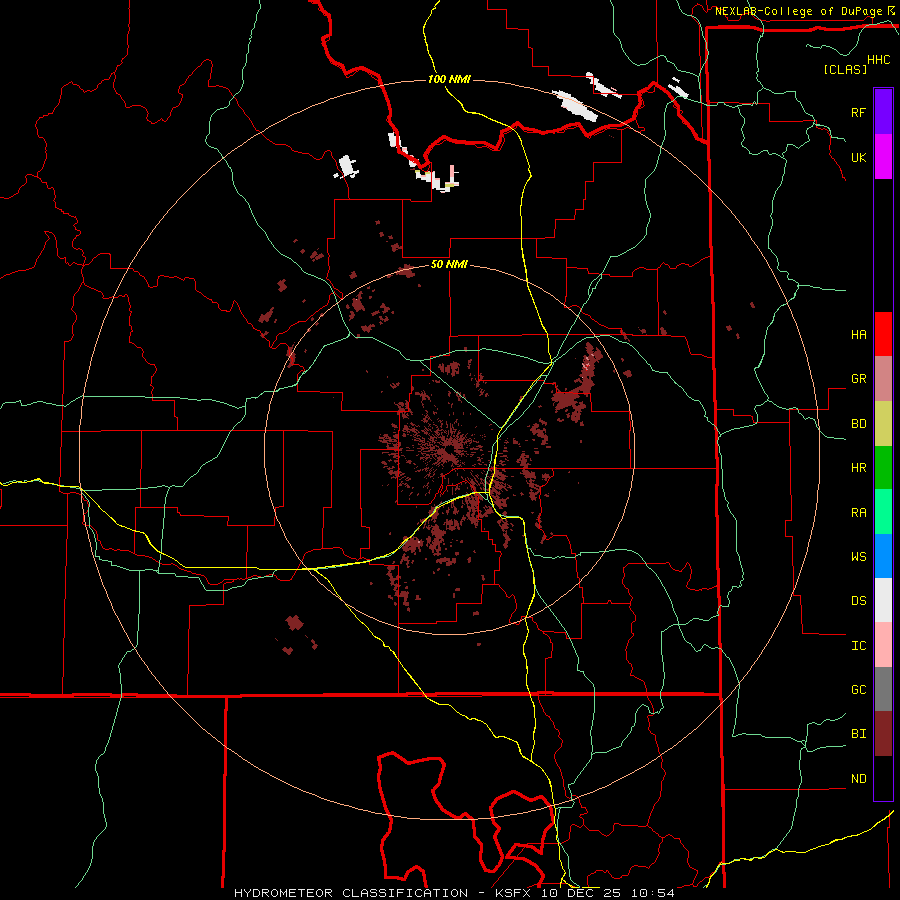The width and height of the screenshot is (900, 900).
Task: Click the HYDROMETEOR CLASSIFICATION title text
Action: pyautogui.click(x=350, y=893)
